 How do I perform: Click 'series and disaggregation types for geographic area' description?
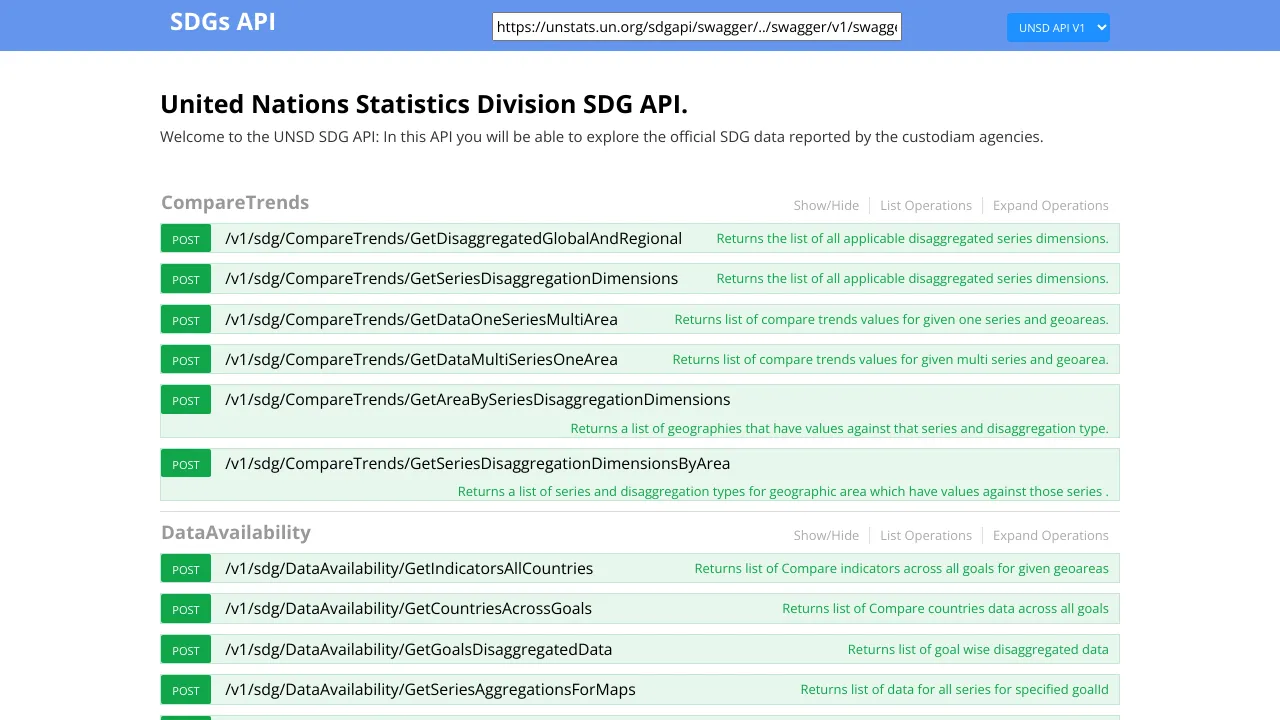(x=783, y=491)
